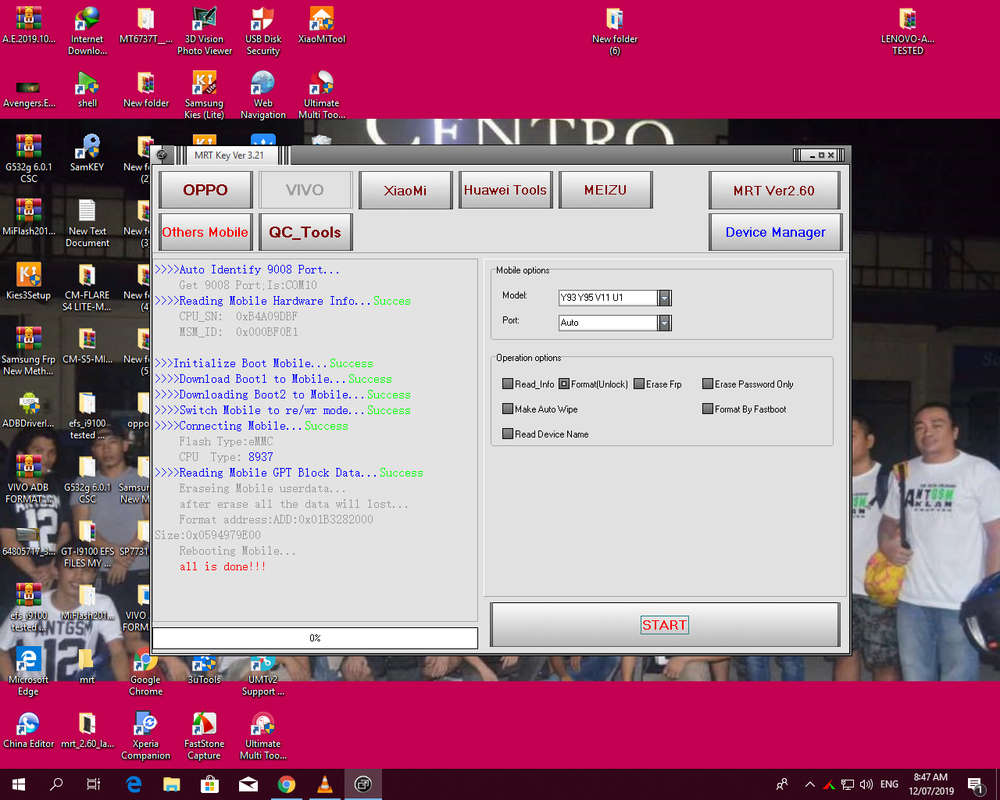Viewport: 1000px width, 800px height.
Task: Open UMTv2 Support desktop icon
Action: click(263, 676)
